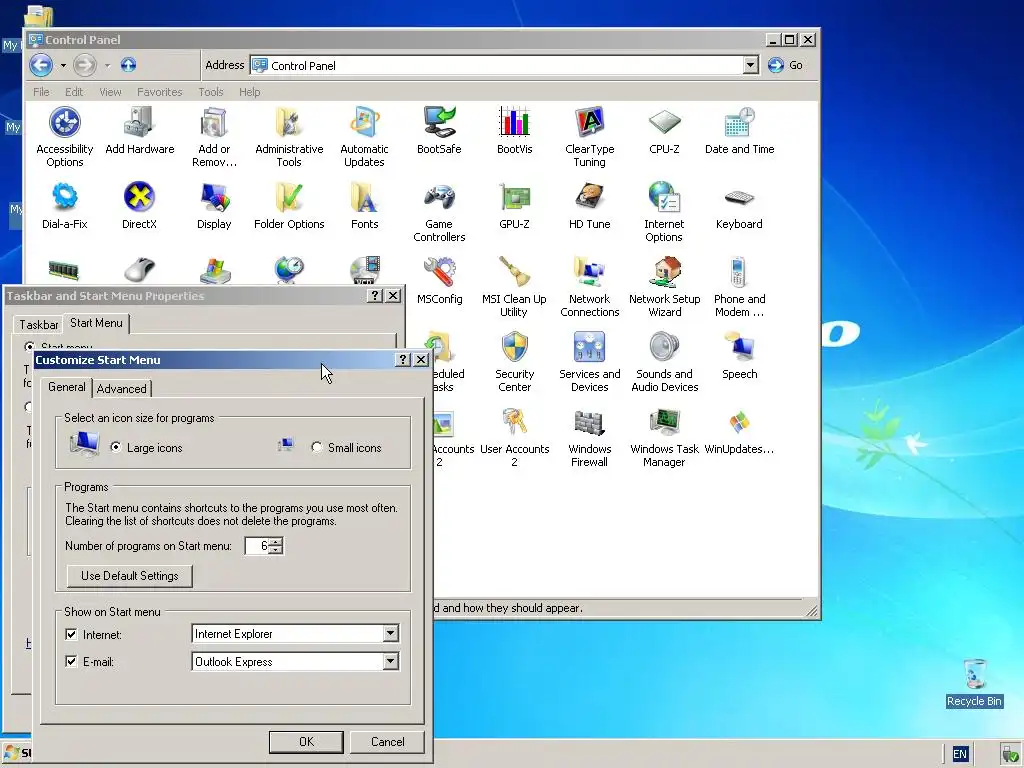Open ClearType Tuning icon
This screenshot has width=1024, height=768.
coord(589,136)
